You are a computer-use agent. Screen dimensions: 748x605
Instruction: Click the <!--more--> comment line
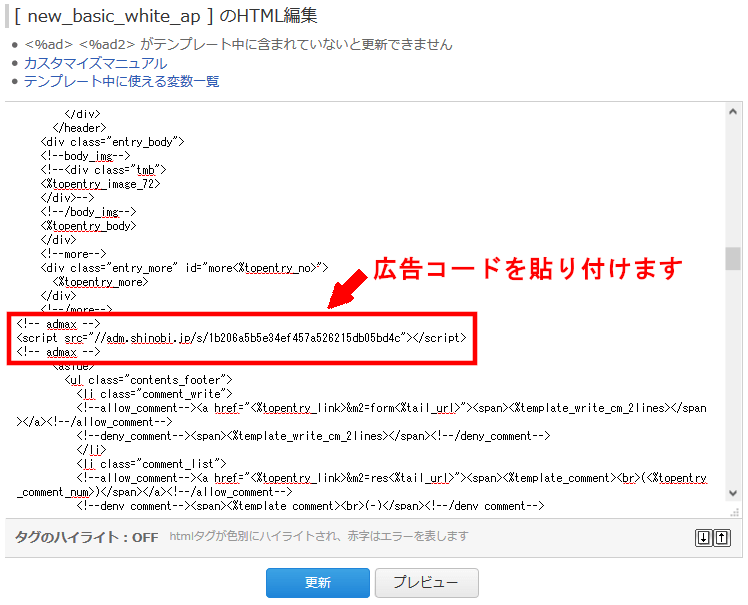click(x=73, y=254)
